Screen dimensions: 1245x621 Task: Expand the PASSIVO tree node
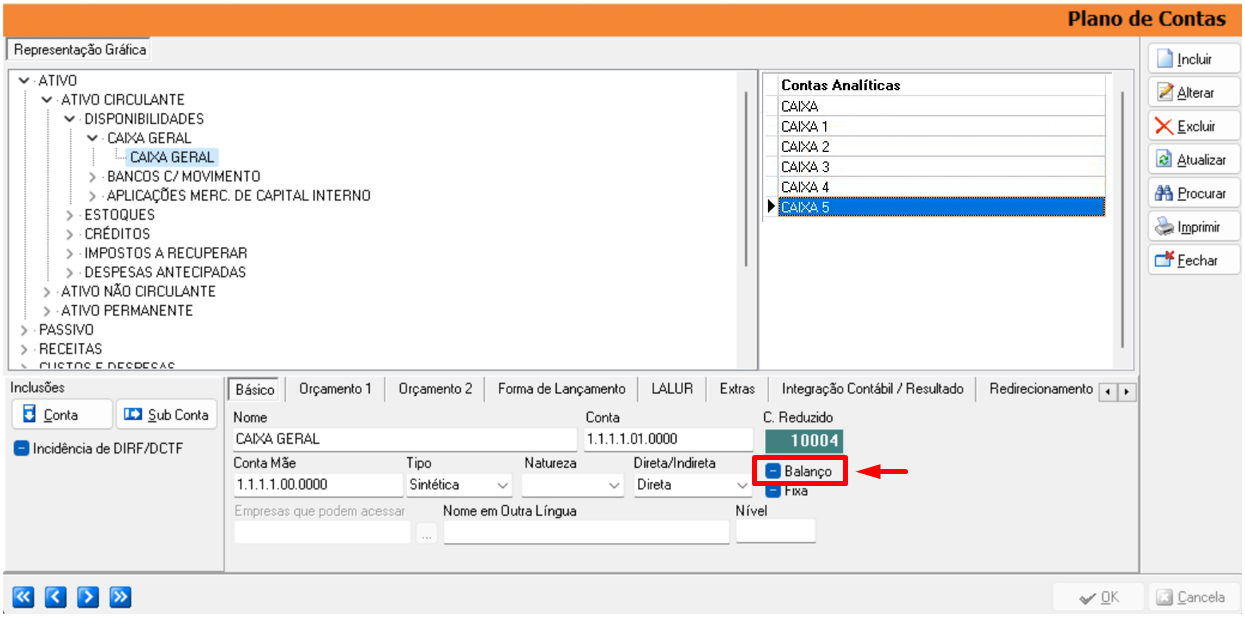coord(25,330)
